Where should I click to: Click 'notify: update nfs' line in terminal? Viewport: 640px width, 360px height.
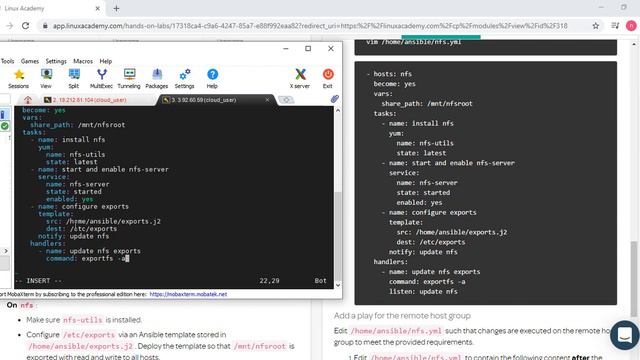point(73,236)
